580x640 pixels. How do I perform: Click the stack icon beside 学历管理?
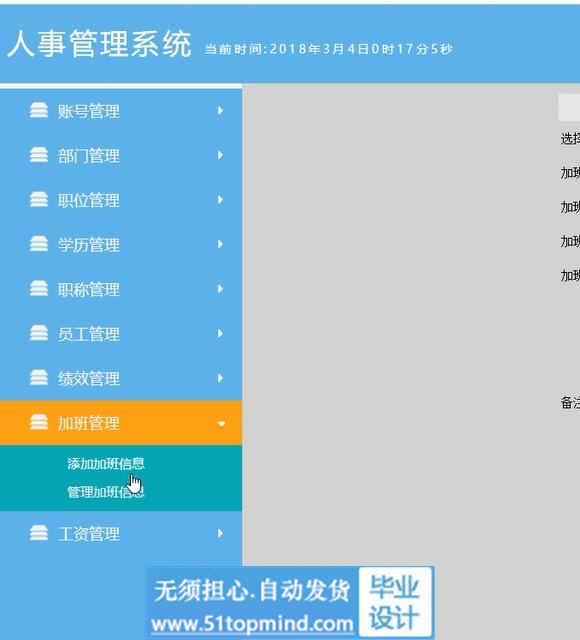pos(39,244)
